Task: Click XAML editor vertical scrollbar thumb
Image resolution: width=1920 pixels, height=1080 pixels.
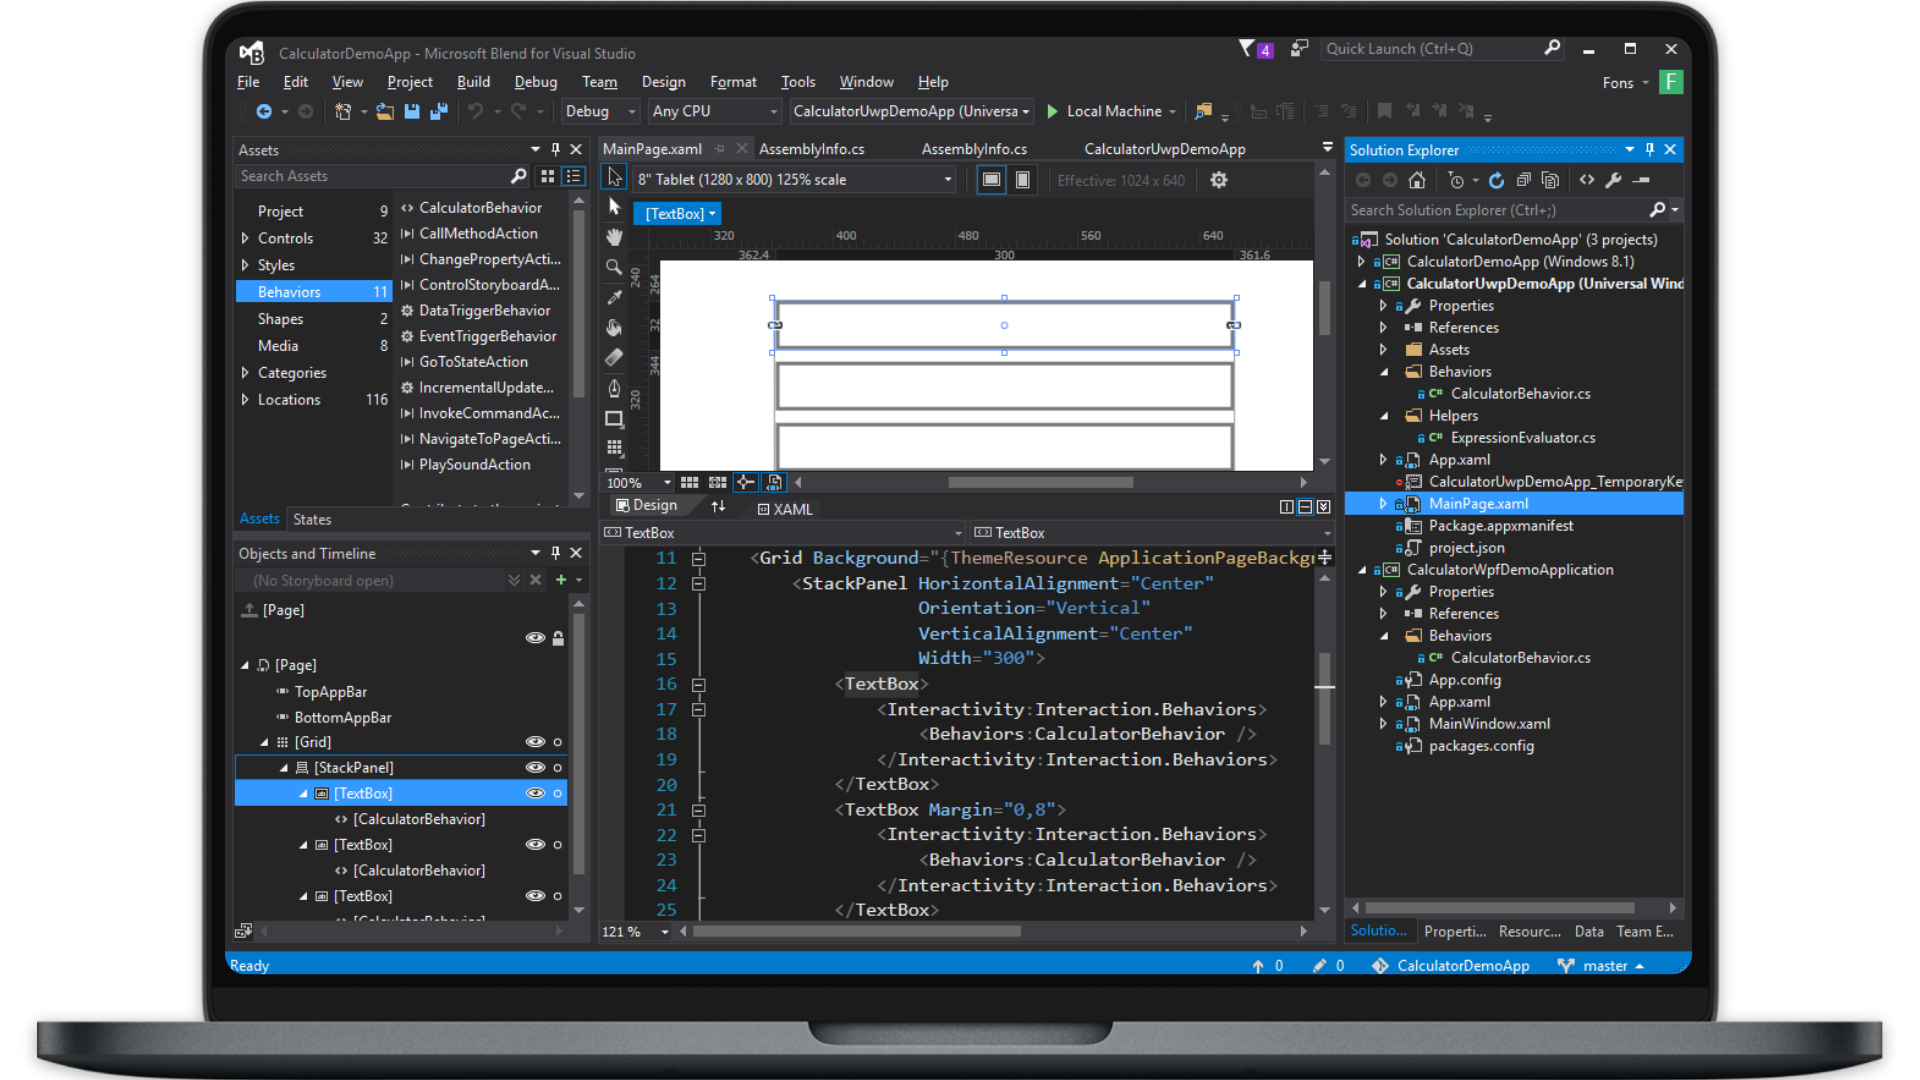Action: click(x=1324, y=698)
